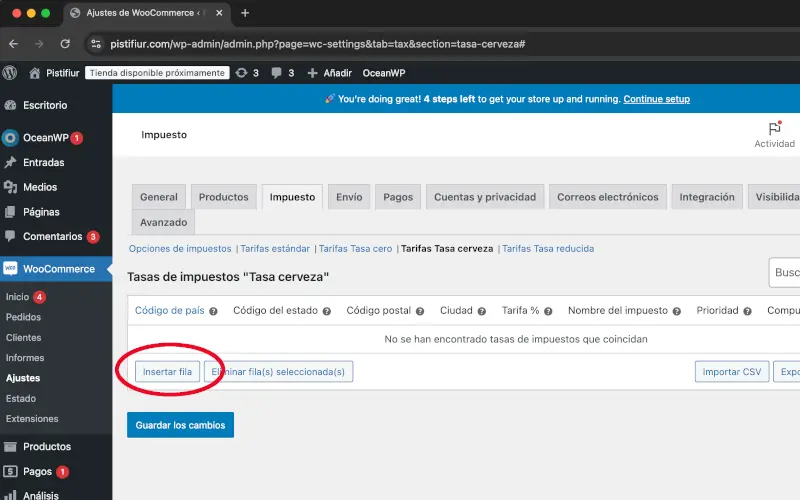Viewport: 800px width, 500px height.
Task: Switch to the Integración tab
Action: pos(707,197)
